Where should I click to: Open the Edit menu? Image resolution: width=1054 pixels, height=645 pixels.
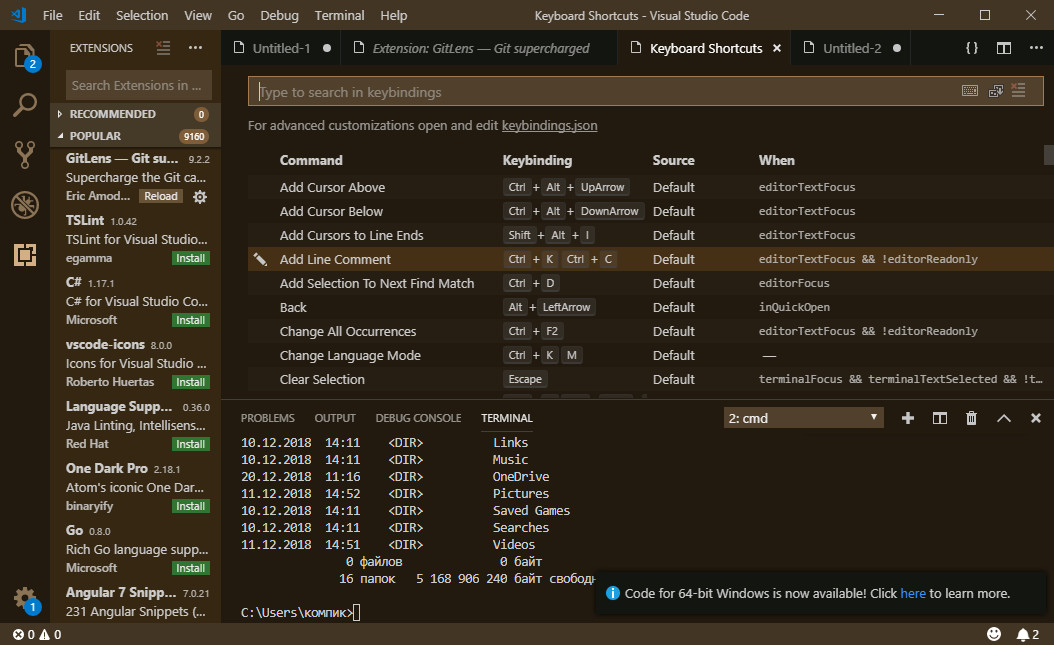[x=89, y=15]
